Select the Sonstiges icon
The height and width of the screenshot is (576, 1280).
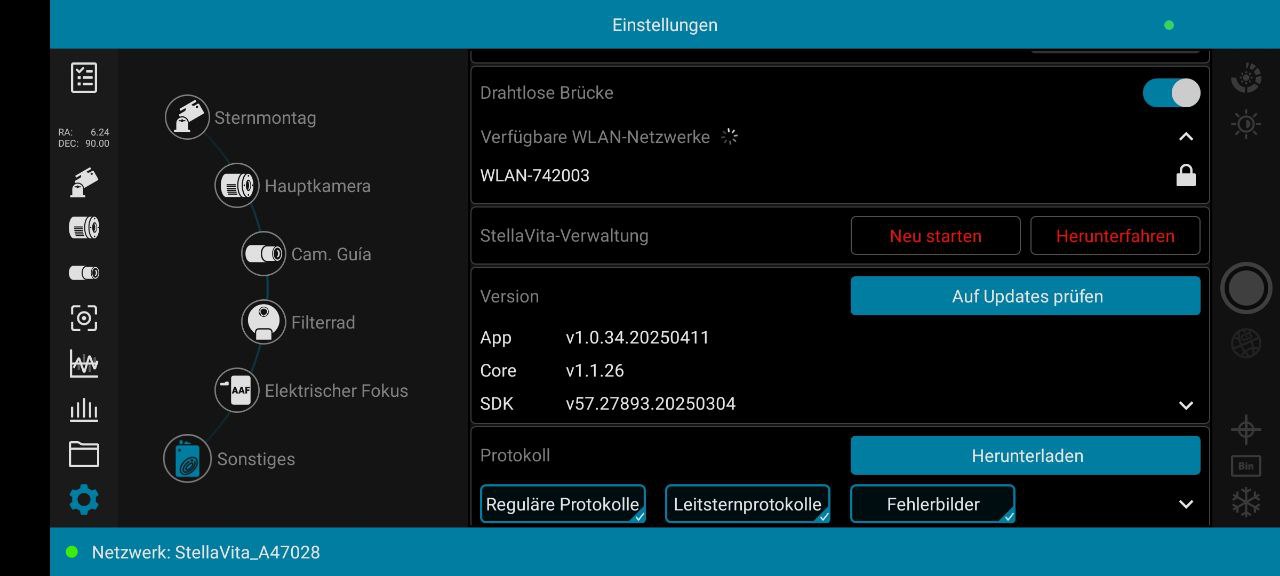[x=187, y=459]
